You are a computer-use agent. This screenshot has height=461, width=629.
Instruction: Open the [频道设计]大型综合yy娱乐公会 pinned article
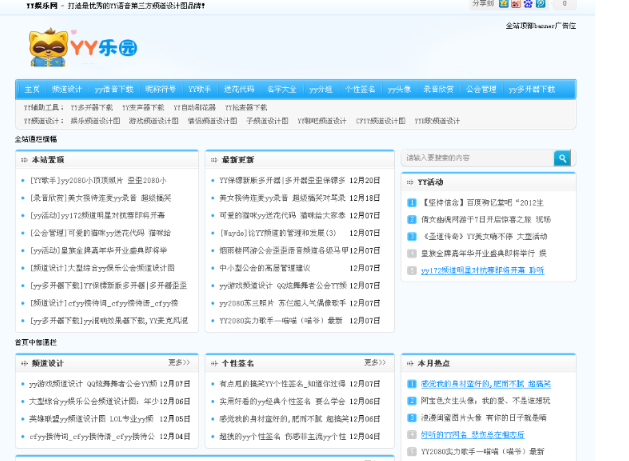click(102, 268)
